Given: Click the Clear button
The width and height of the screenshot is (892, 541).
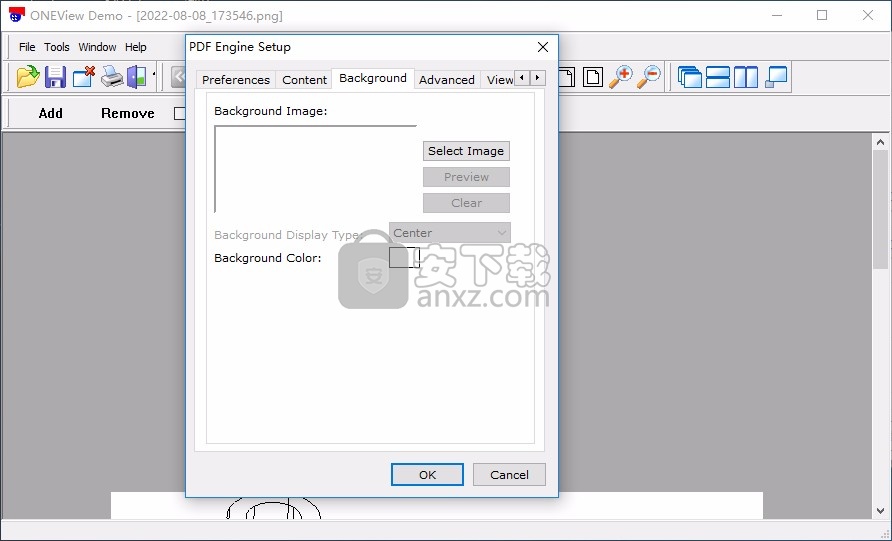Looking at the screenshot, I should (466, 203).
